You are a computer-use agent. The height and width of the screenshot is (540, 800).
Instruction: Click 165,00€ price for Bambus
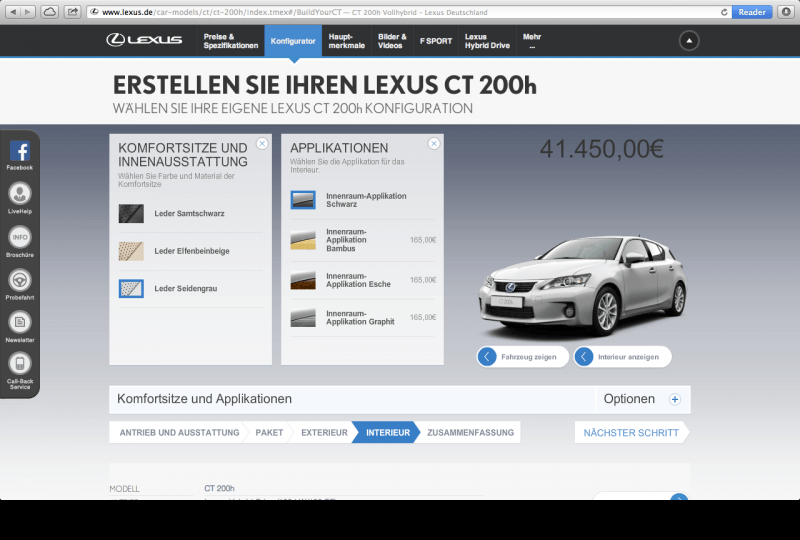coord(423,240)
